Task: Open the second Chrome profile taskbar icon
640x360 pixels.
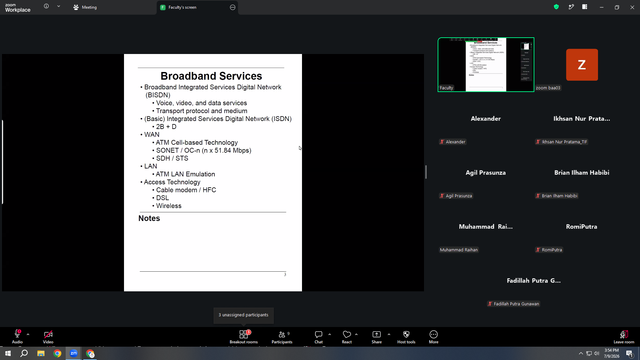Action: pyautogui.click(x=90, y=353)
